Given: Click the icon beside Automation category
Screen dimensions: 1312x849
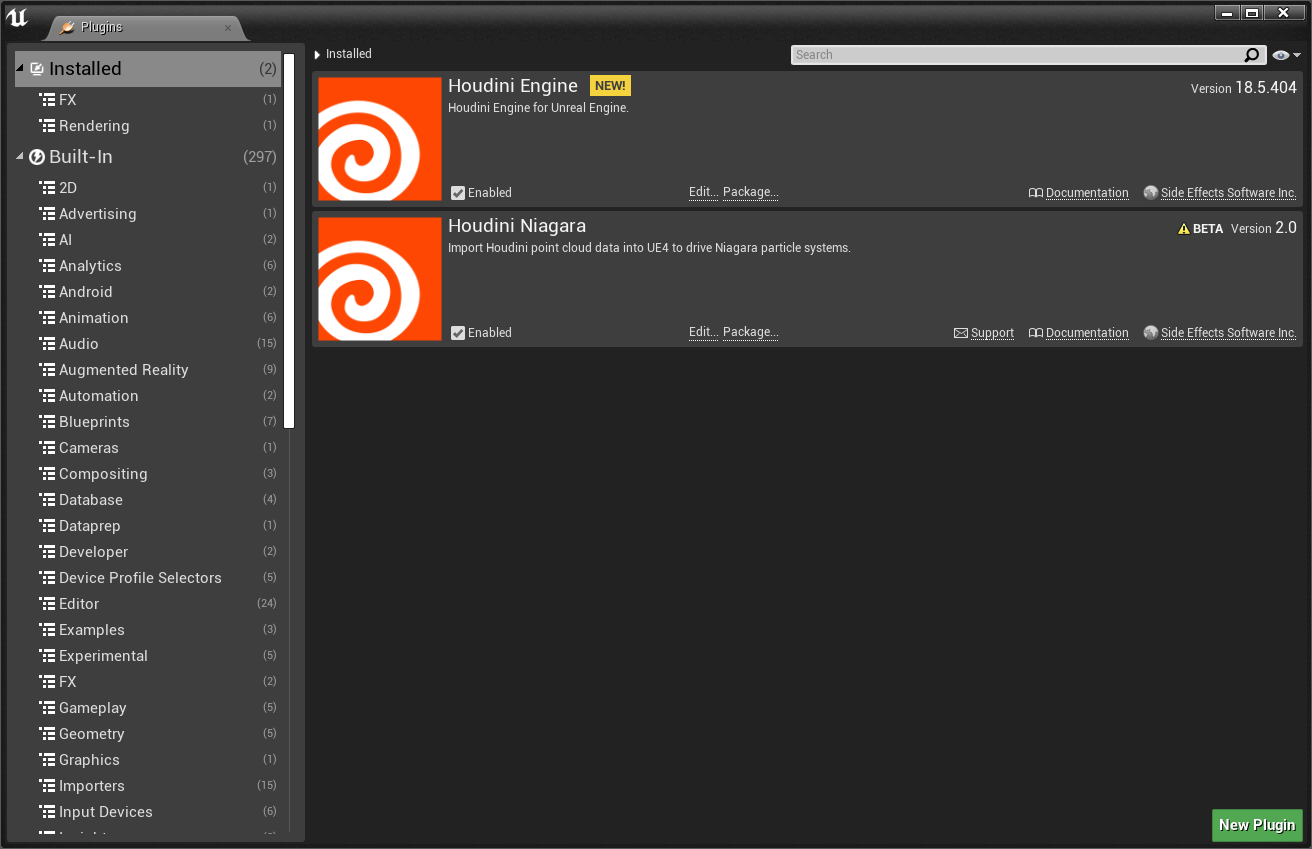Looking at the screenshot, I should (x=47, y=396).
